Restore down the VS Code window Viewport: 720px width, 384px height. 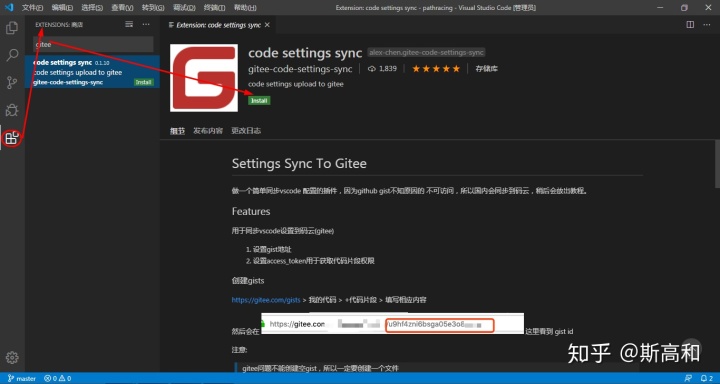pos(684,8)
